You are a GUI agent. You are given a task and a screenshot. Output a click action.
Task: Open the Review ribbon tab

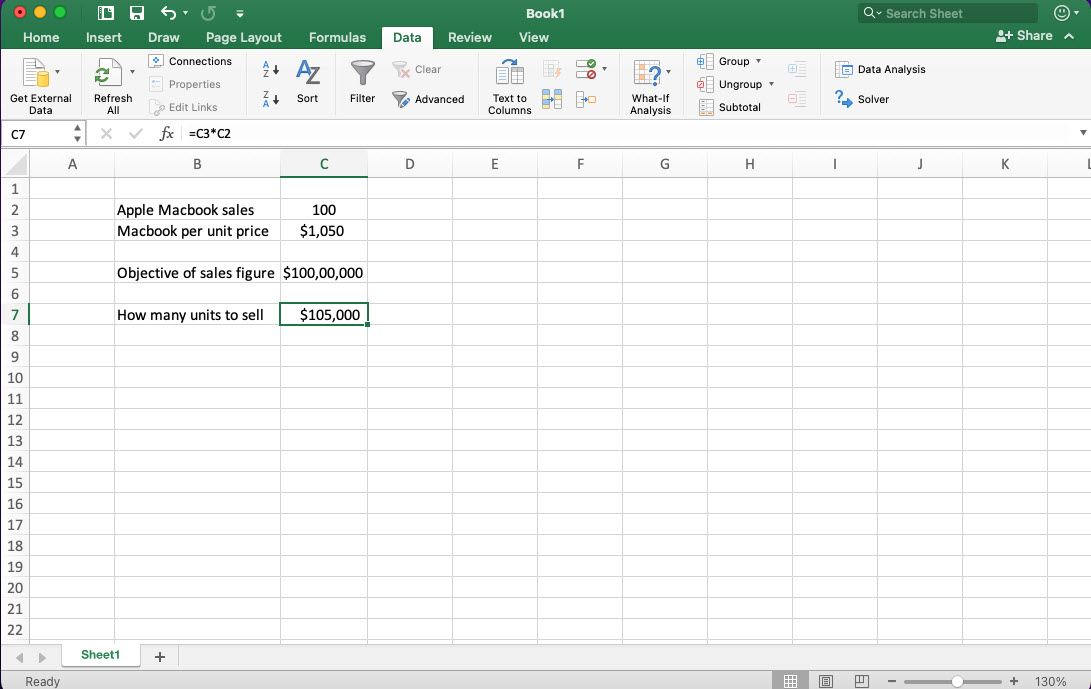click(x=470, y=37)
